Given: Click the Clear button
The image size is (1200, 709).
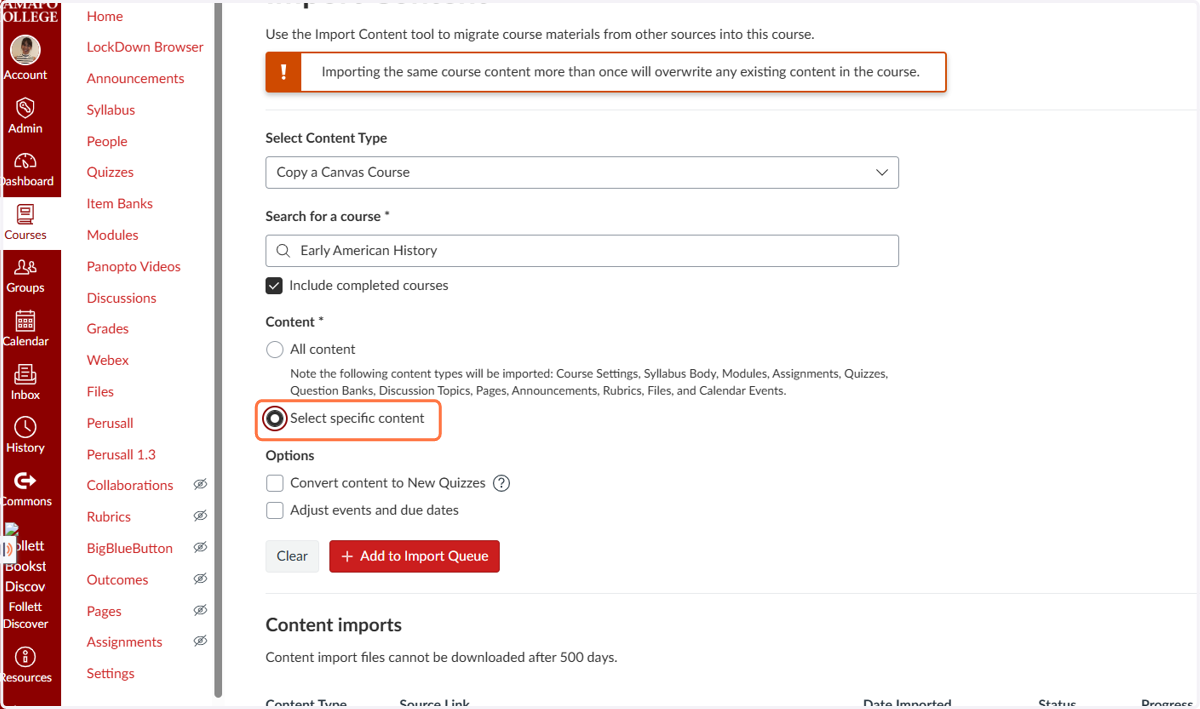Looking at the screenshot, I should [x=292, y=556].
